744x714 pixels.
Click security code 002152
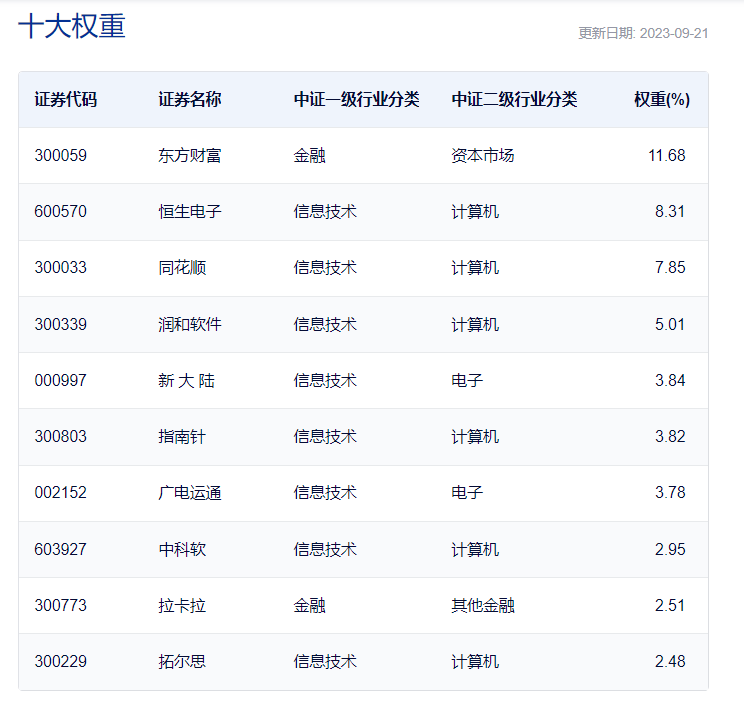(x=60, y=493)
